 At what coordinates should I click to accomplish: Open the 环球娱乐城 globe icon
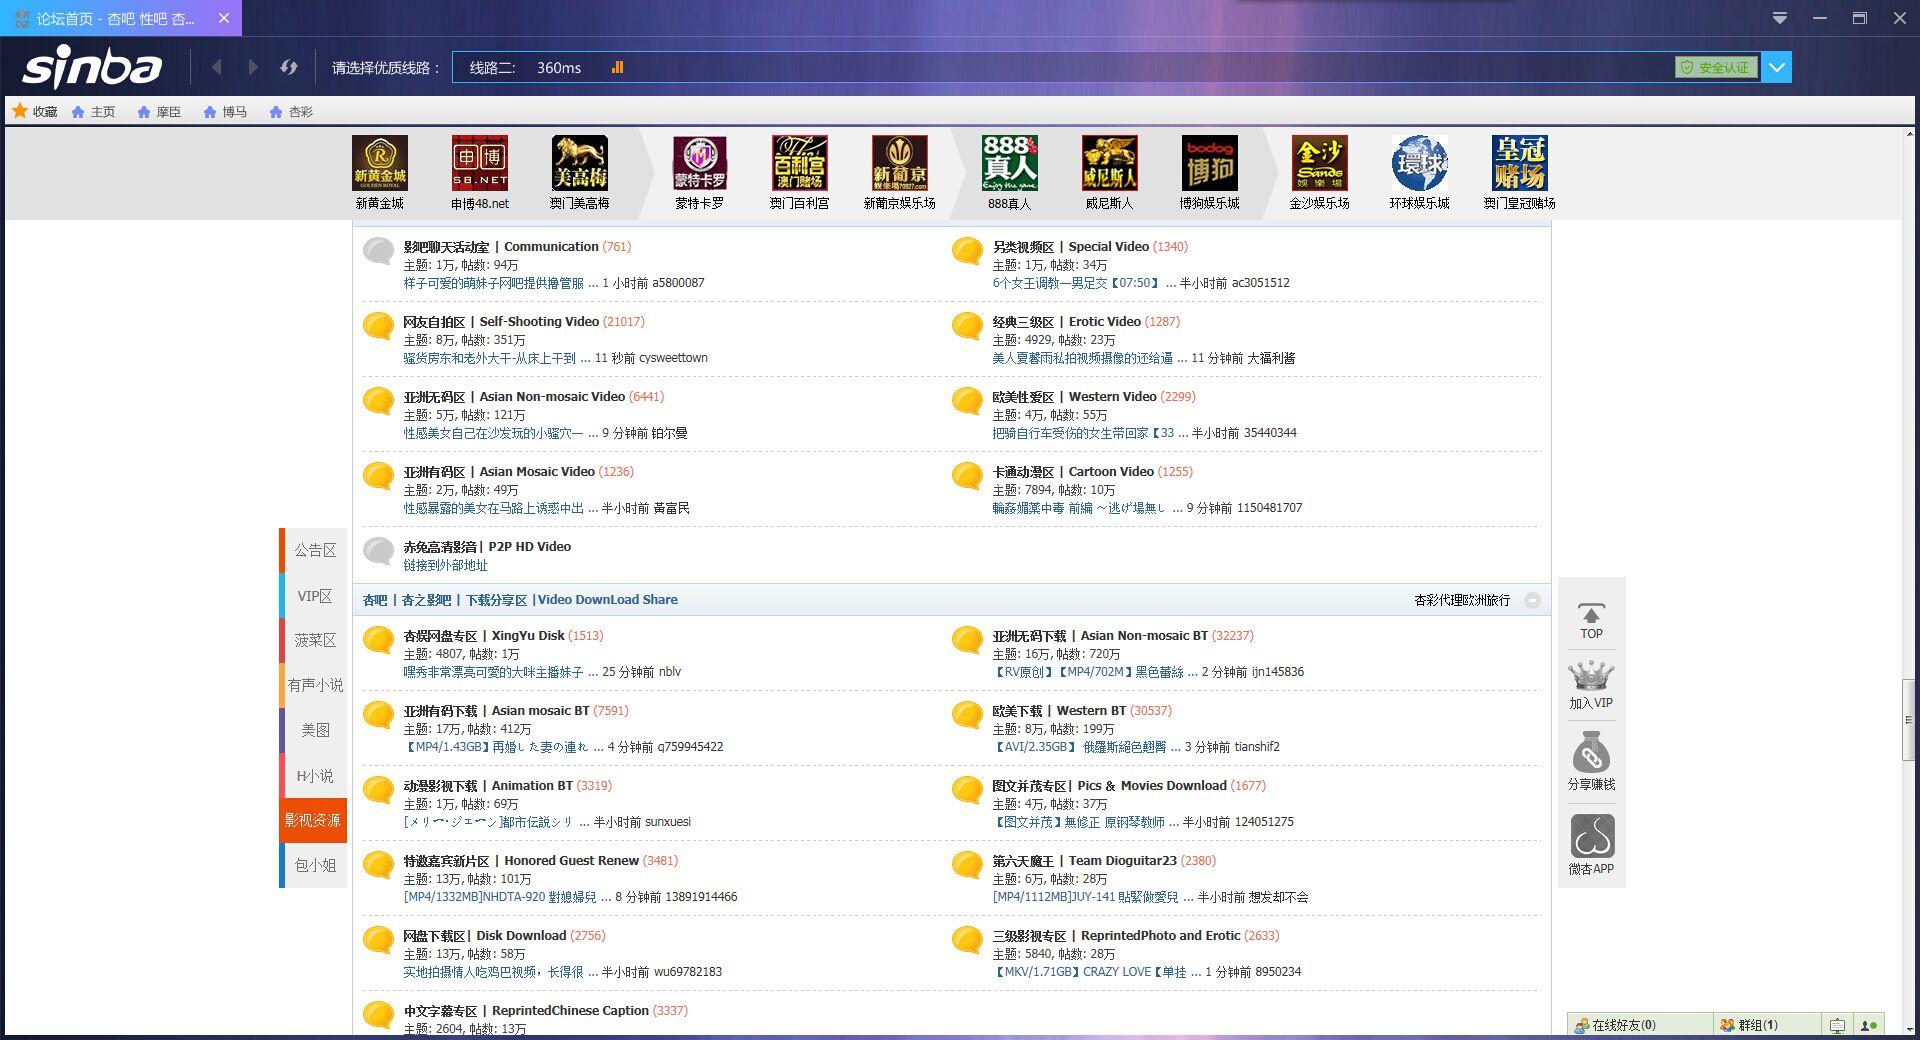(x=1420, y=163)
